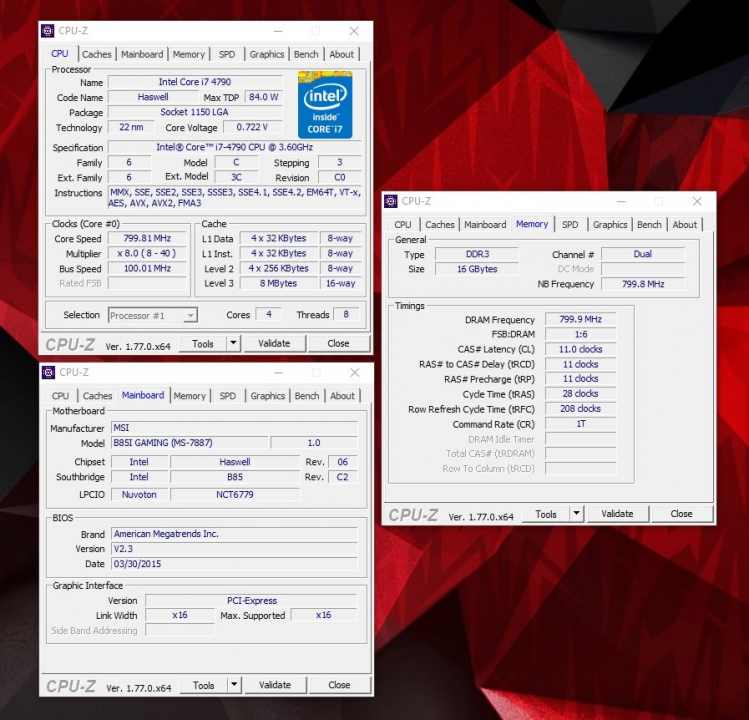This screenshot has width=749, height=720.
Task: Minimize the CPU tab CPU-Z window
Action: click(x=278, y=31)
